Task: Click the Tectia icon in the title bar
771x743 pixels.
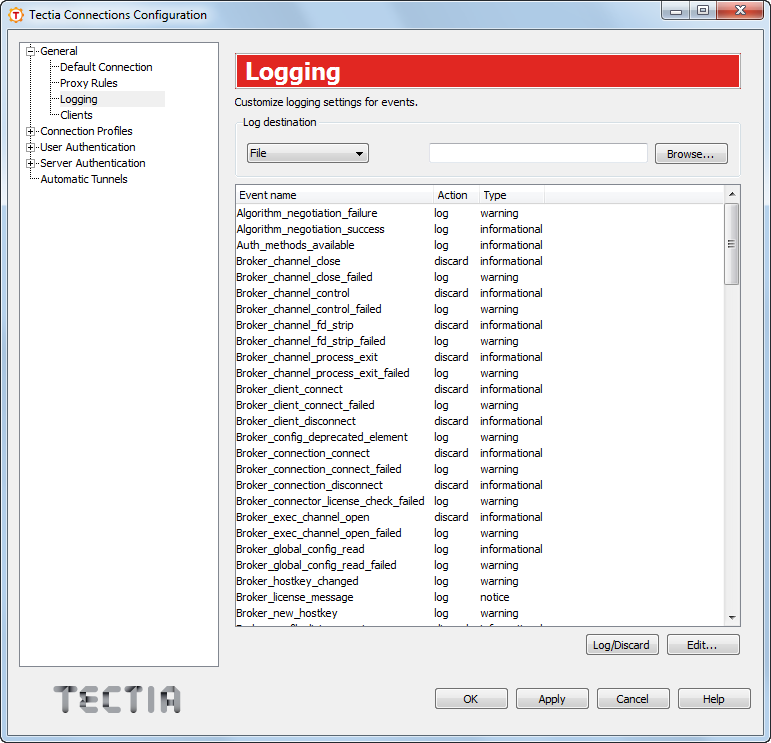Action: 16,15
